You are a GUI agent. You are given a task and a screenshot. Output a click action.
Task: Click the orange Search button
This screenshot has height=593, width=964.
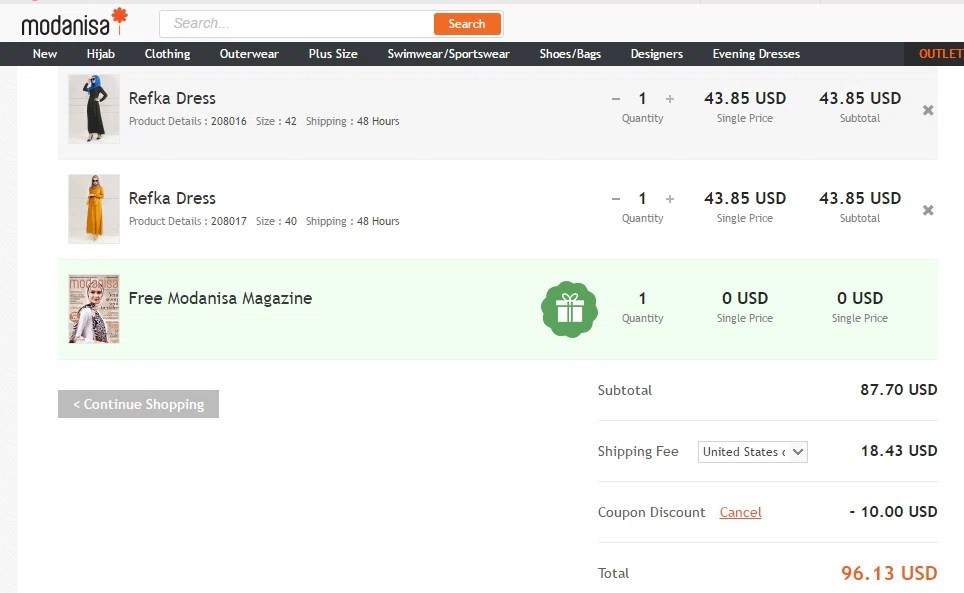[x=467, y=23]
